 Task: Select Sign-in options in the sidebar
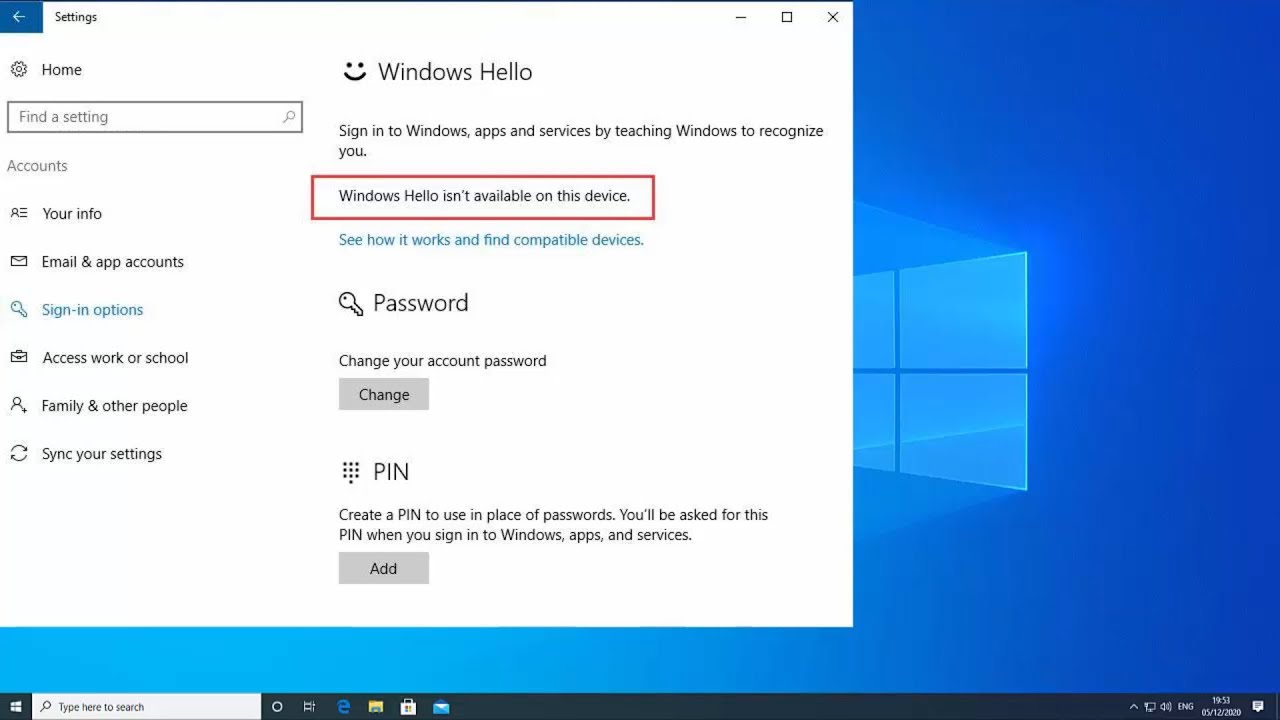point(92,310)
